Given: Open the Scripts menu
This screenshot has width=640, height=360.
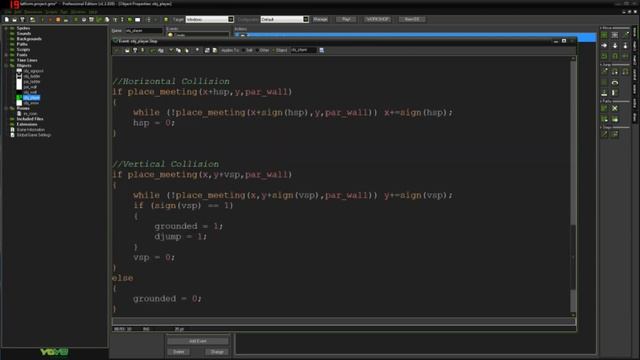Looking at the screenshot, I should tap(51, 12).
